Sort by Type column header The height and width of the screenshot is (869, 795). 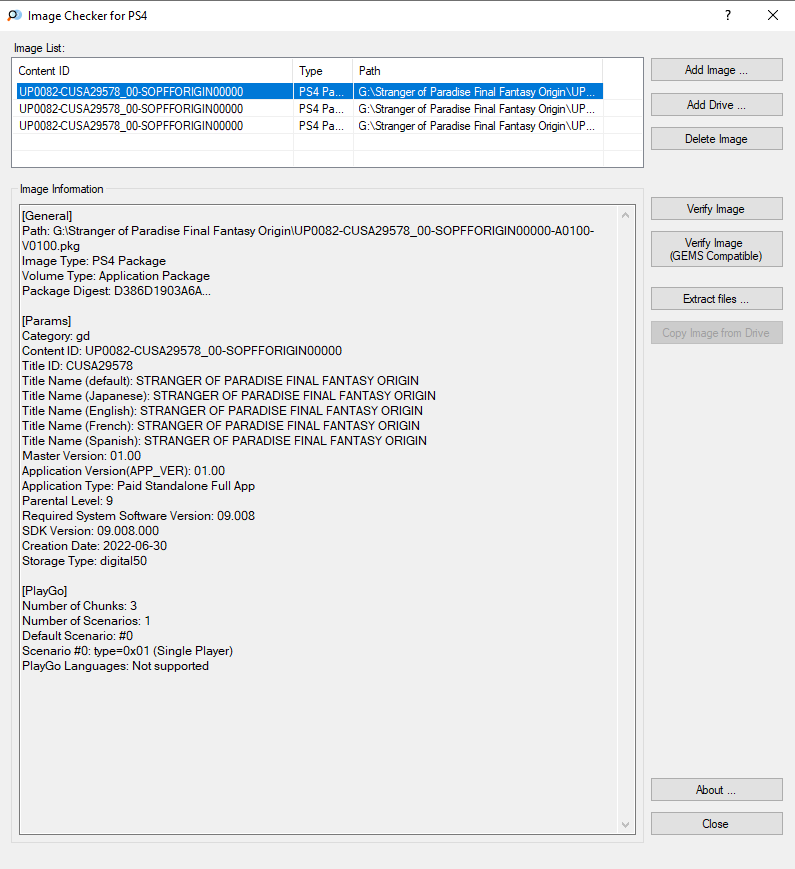click(x=323, y=71)
